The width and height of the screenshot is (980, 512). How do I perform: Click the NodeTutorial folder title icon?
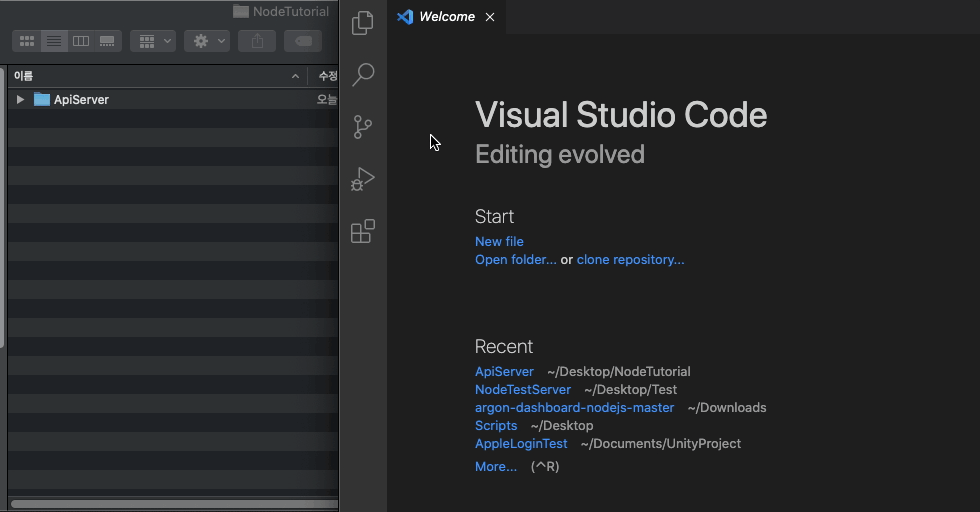(x=241, y=11)
